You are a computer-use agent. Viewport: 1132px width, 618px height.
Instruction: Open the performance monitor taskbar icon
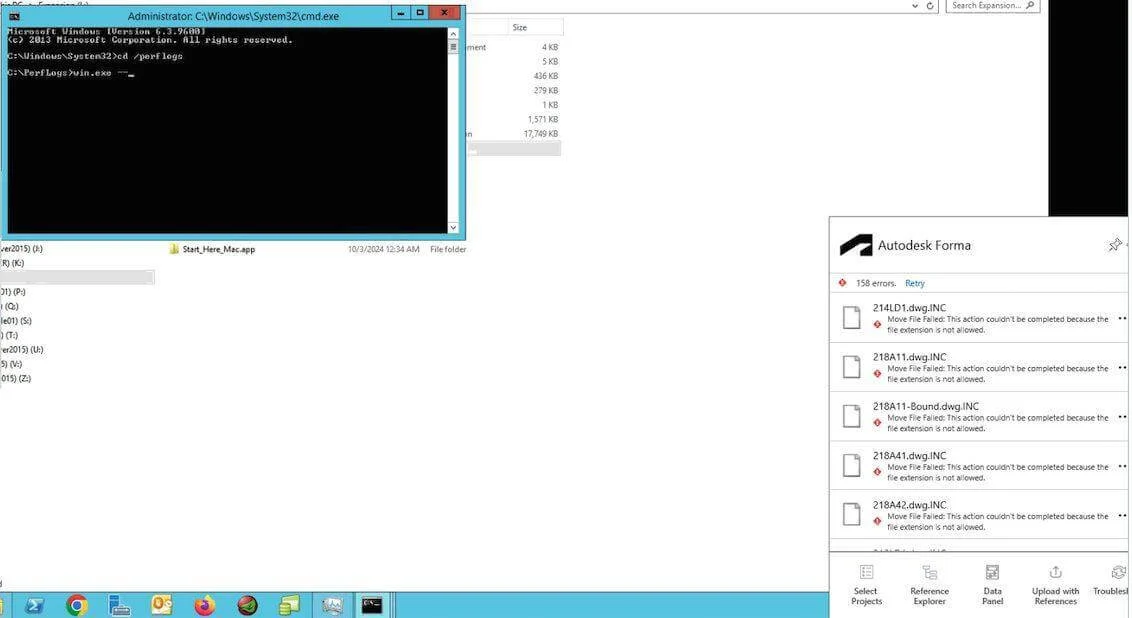point(332,605)
